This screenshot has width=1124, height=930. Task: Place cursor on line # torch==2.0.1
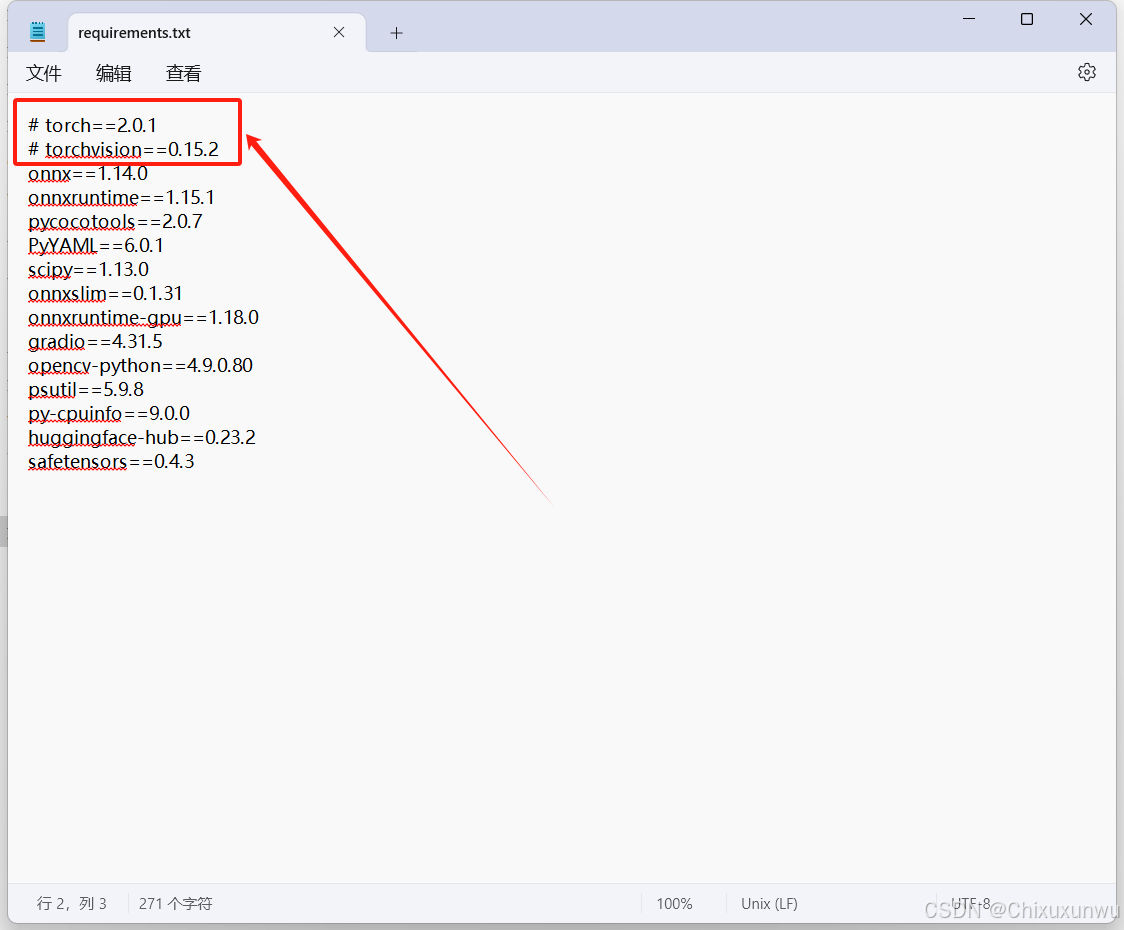(x=92, y=125)
